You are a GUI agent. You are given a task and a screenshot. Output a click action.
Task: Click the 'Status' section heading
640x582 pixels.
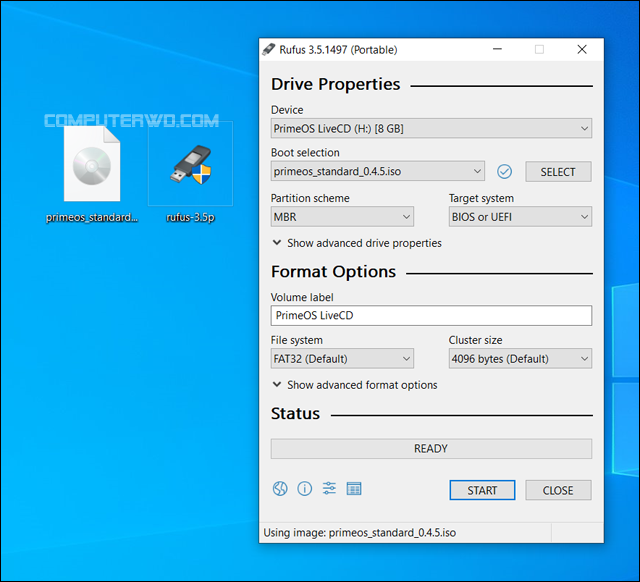[x=296, y=414]
